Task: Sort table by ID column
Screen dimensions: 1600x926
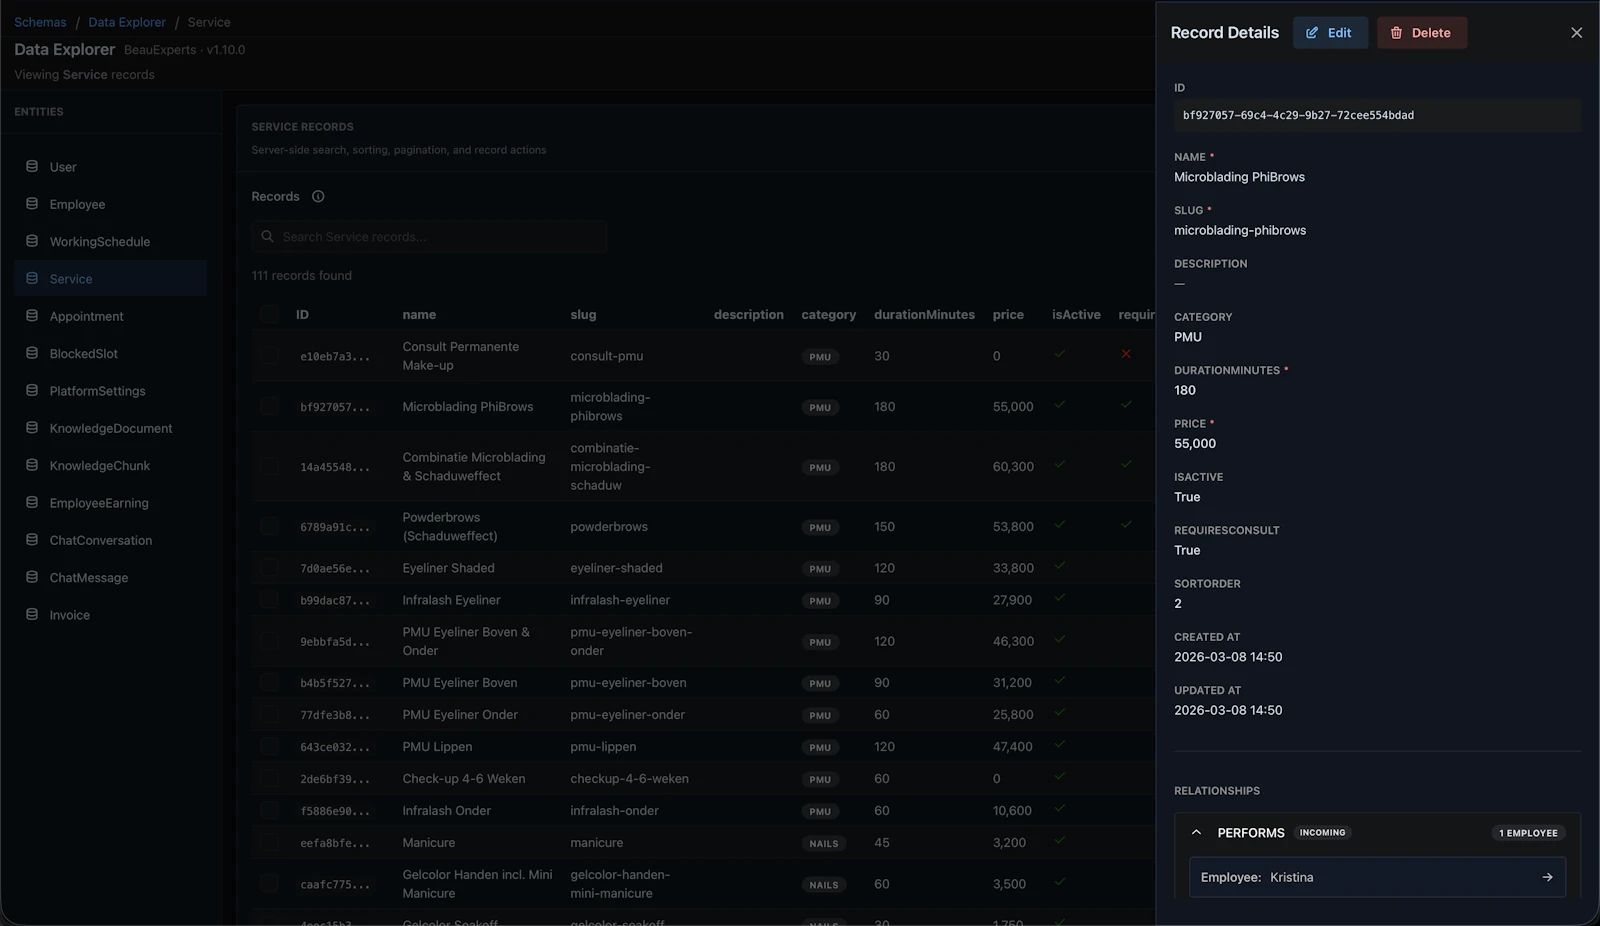Action: 302,314
